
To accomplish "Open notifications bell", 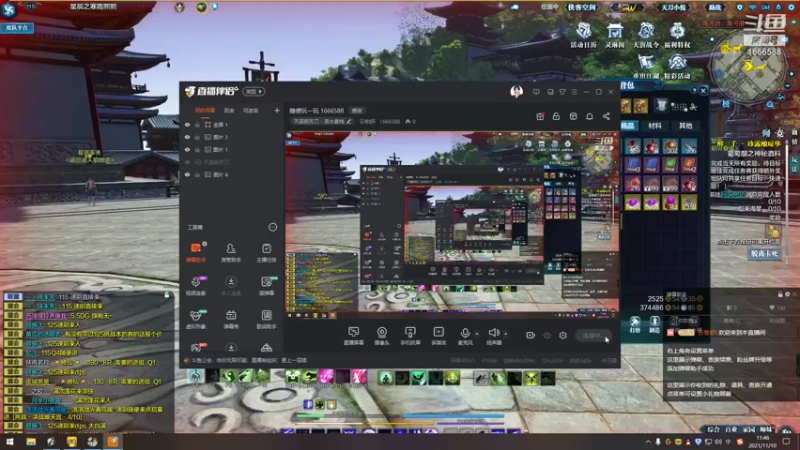I will tap(590, 116).
